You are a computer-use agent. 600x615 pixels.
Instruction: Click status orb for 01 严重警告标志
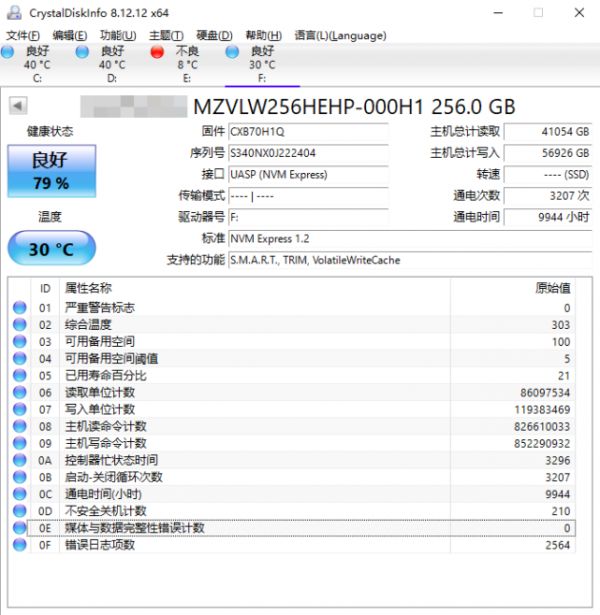(x=19, y=307)
